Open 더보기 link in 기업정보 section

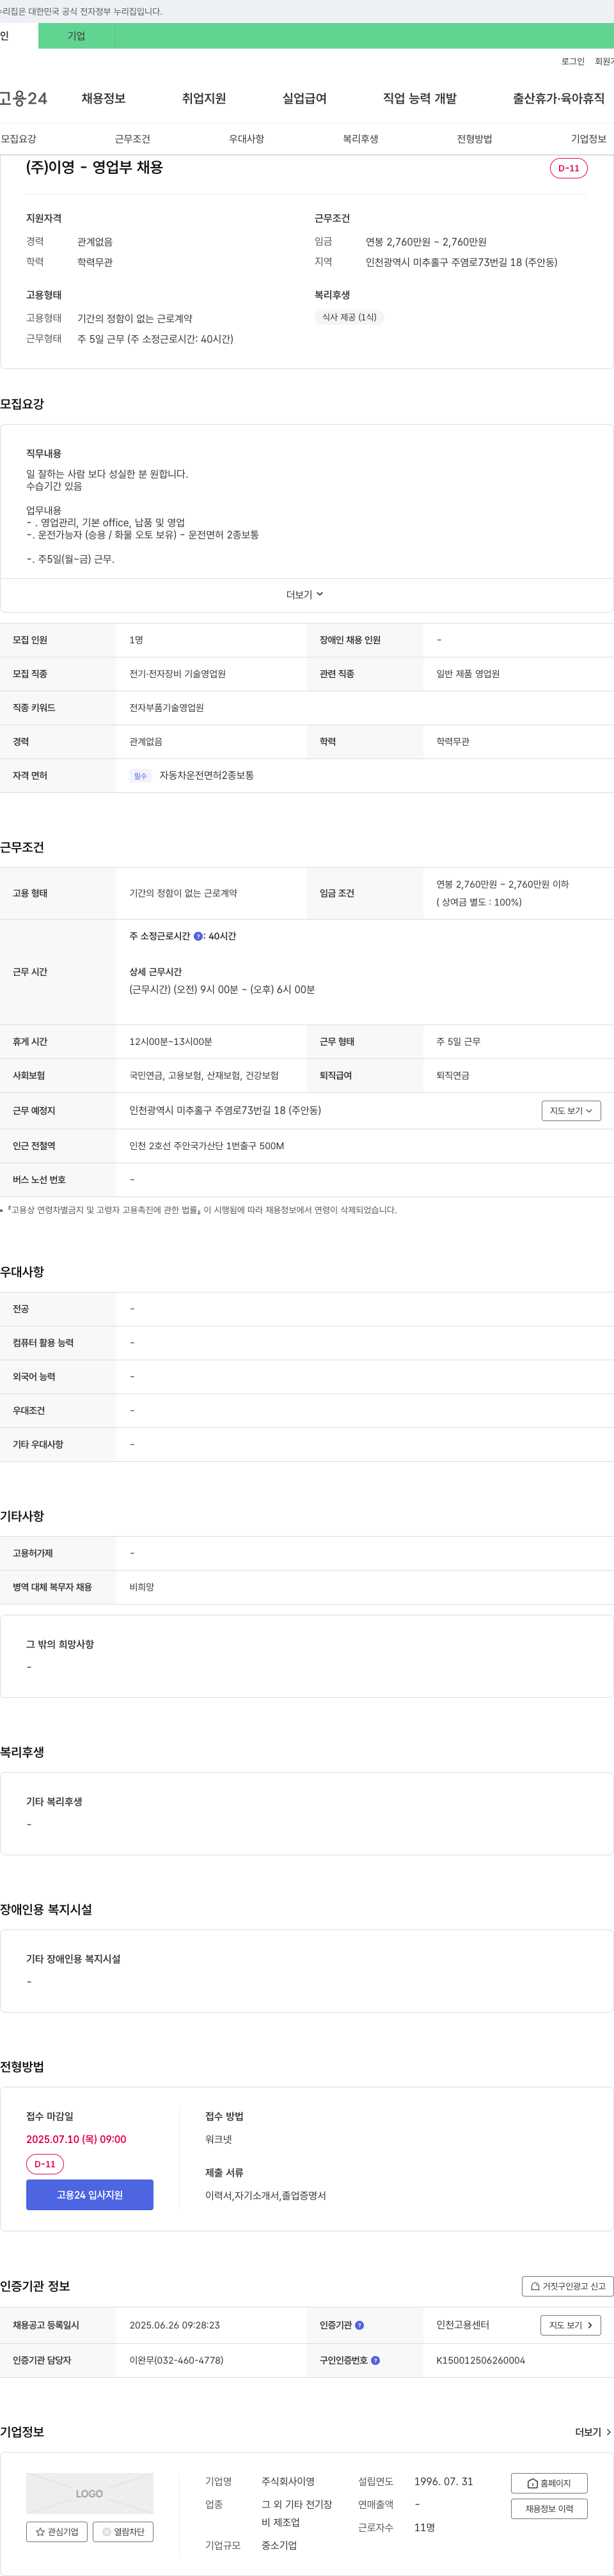pos(593,2432)
